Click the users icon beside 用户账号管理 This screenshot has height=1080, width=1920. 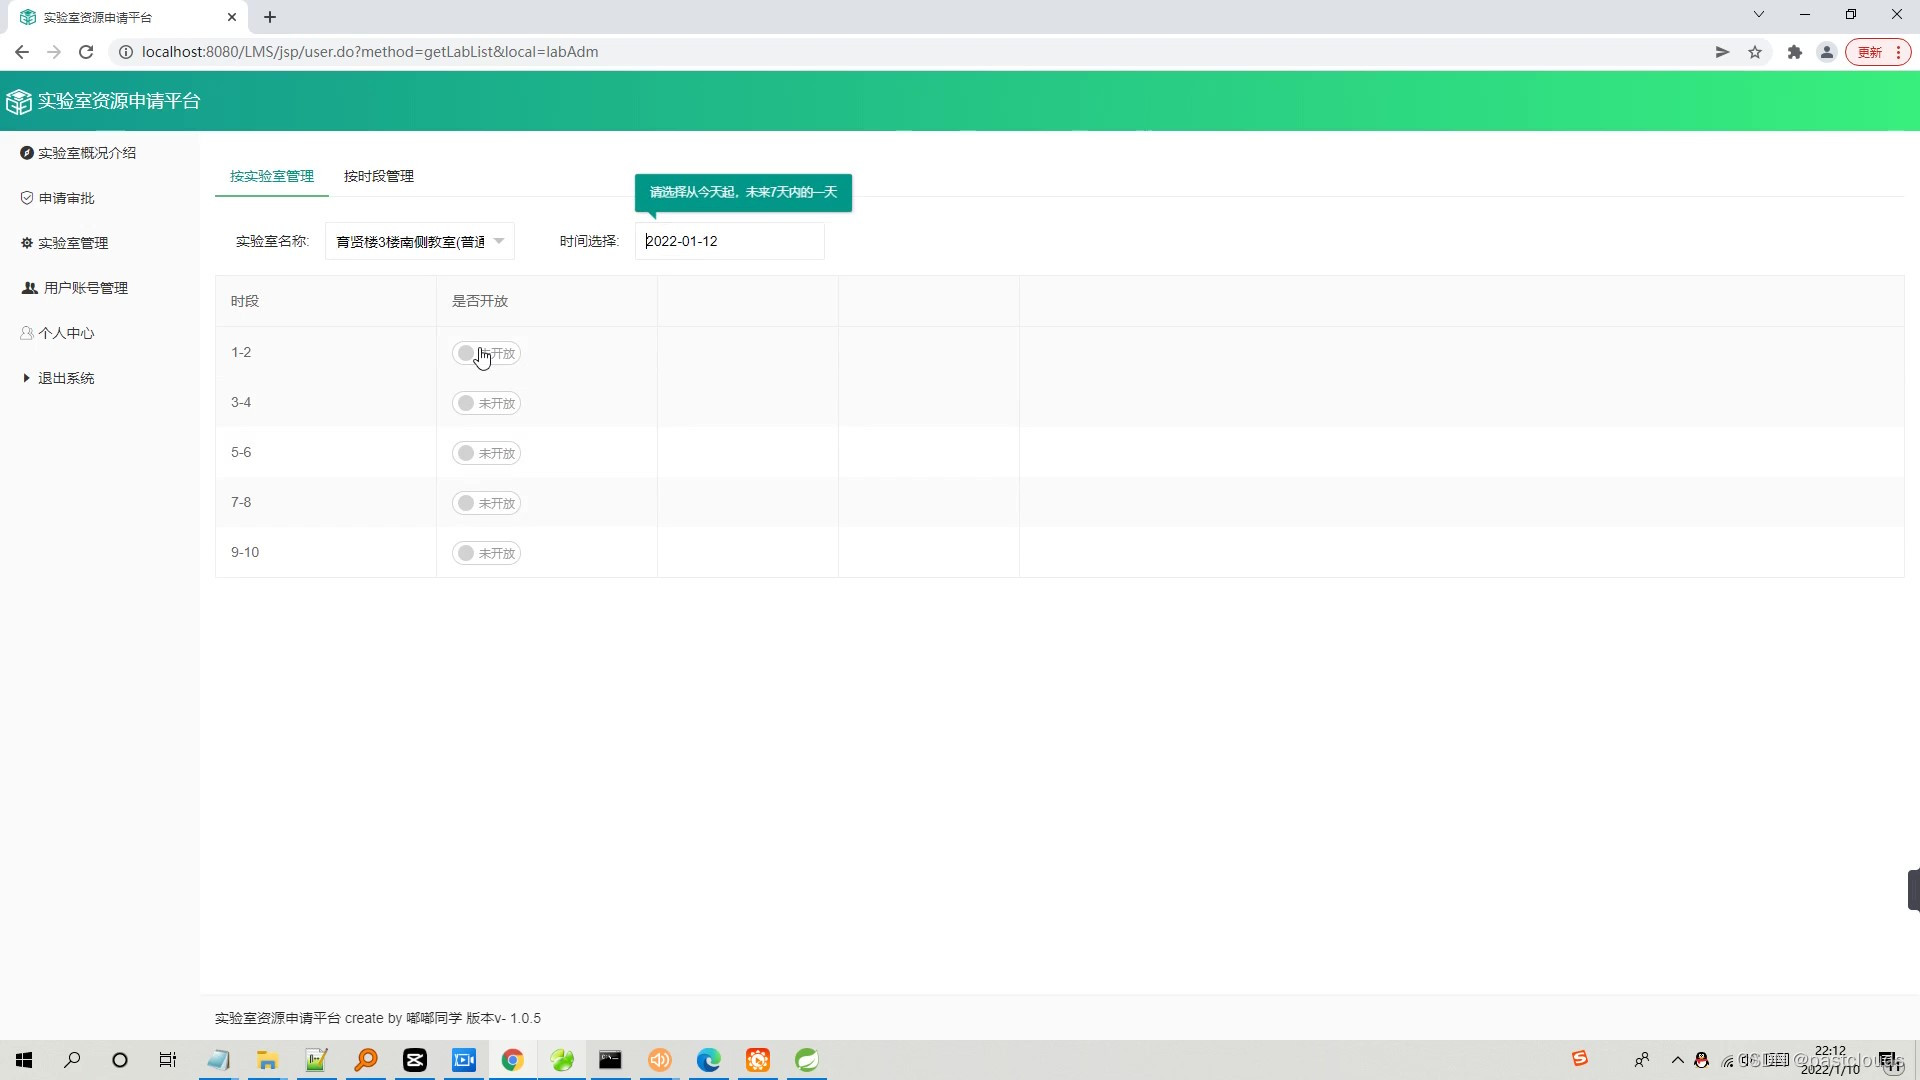pos(30,288)
